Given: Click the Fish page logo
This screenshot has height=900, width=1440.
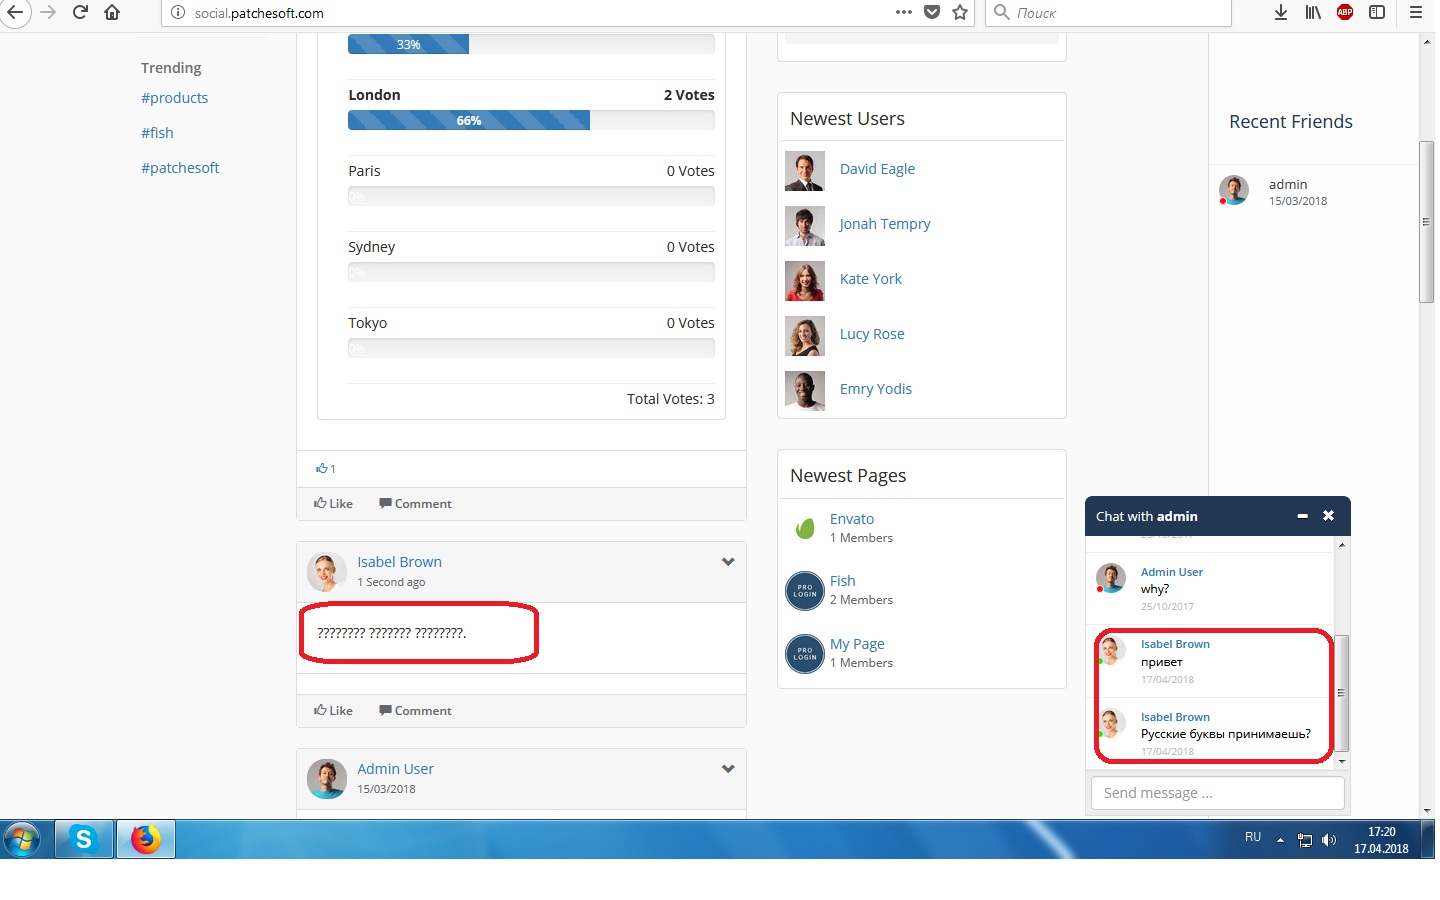Looking at the screenshot, I should click(805, 591).
